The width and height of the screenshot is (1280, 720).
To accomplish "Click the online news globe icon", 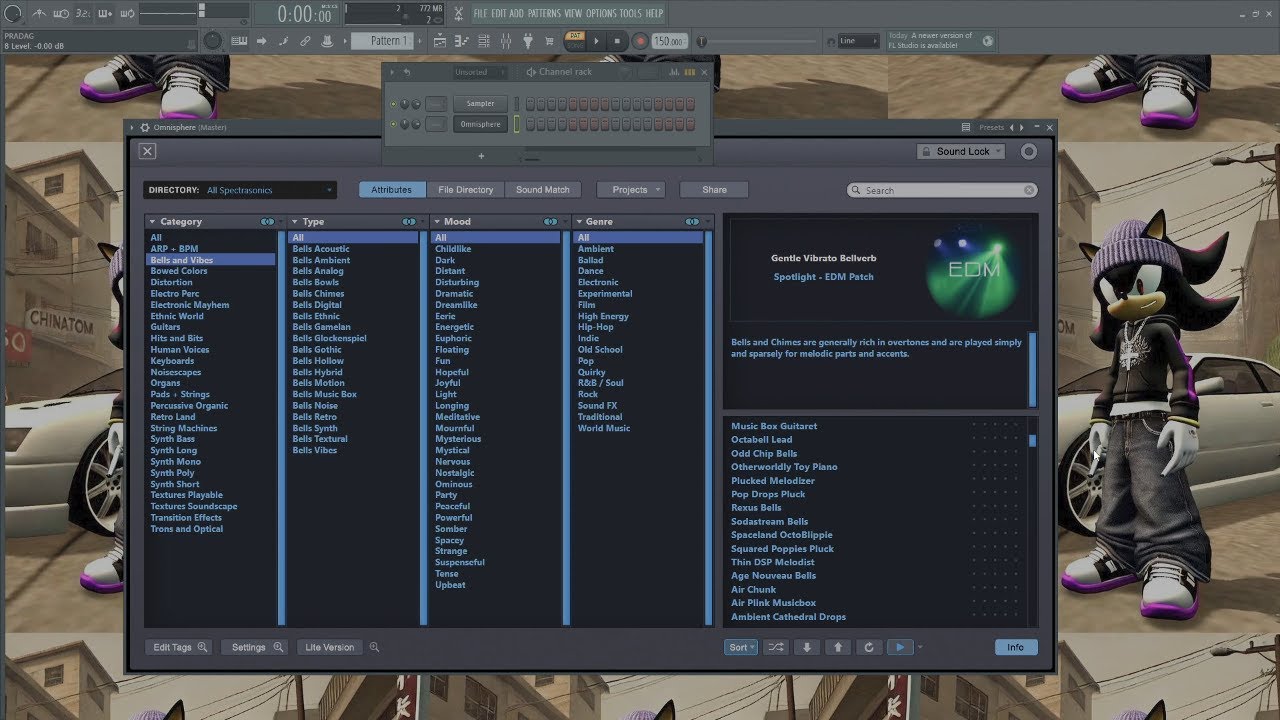I will (x=988, y=41).
